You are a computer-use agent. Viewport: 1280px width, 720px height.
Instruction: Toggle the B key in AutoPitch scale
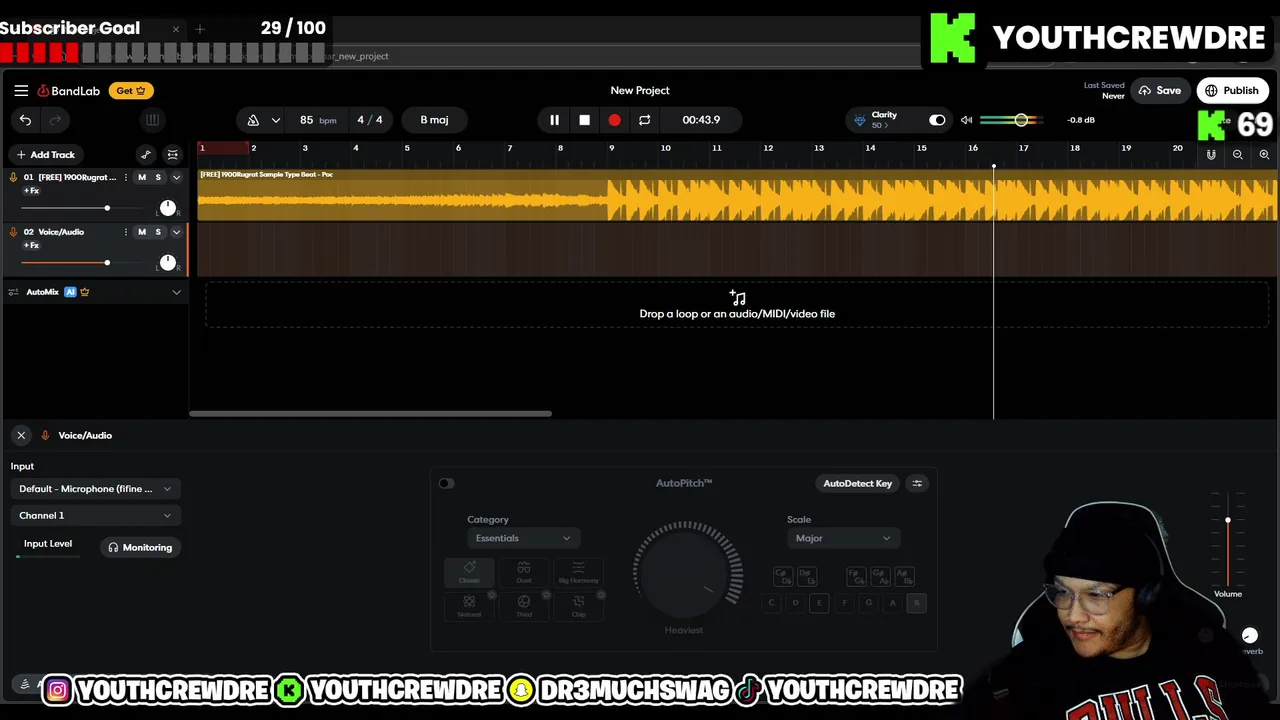pos(916,603)
